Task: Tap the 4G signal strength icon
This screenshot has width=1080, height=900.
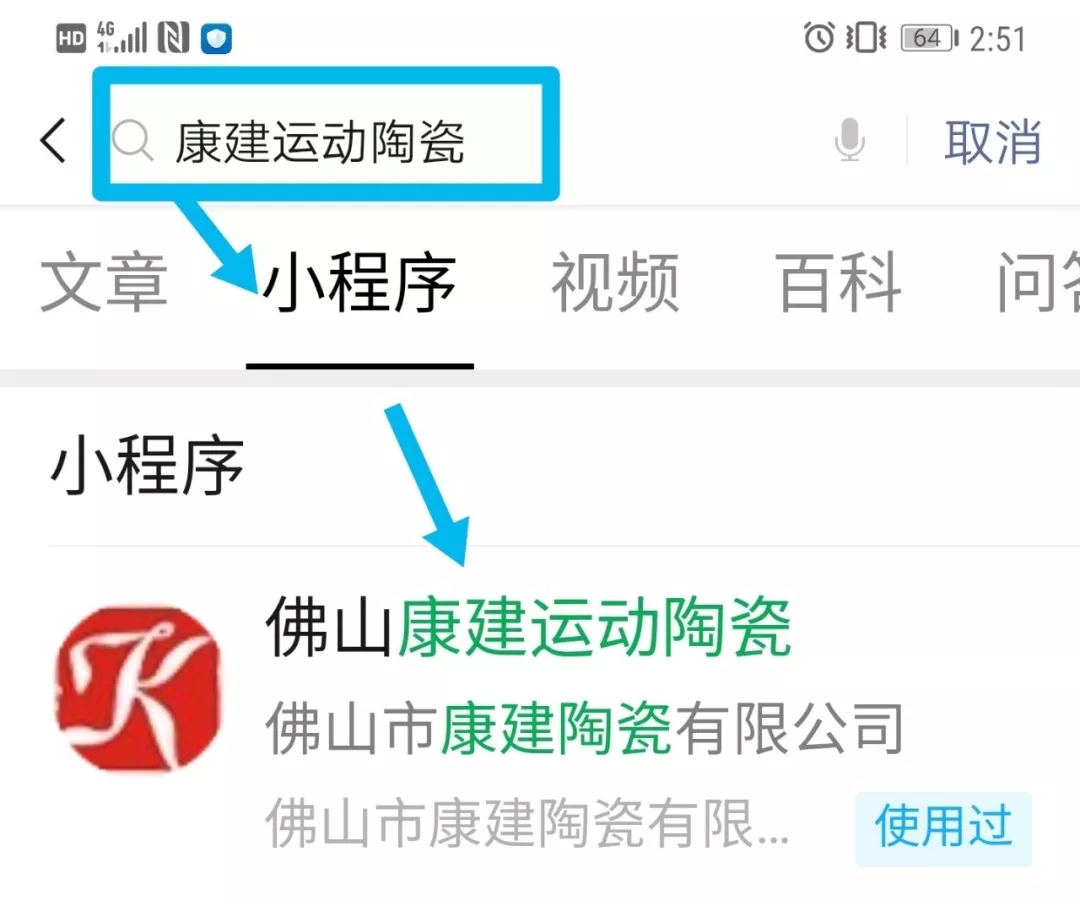Action: (122, 37)
